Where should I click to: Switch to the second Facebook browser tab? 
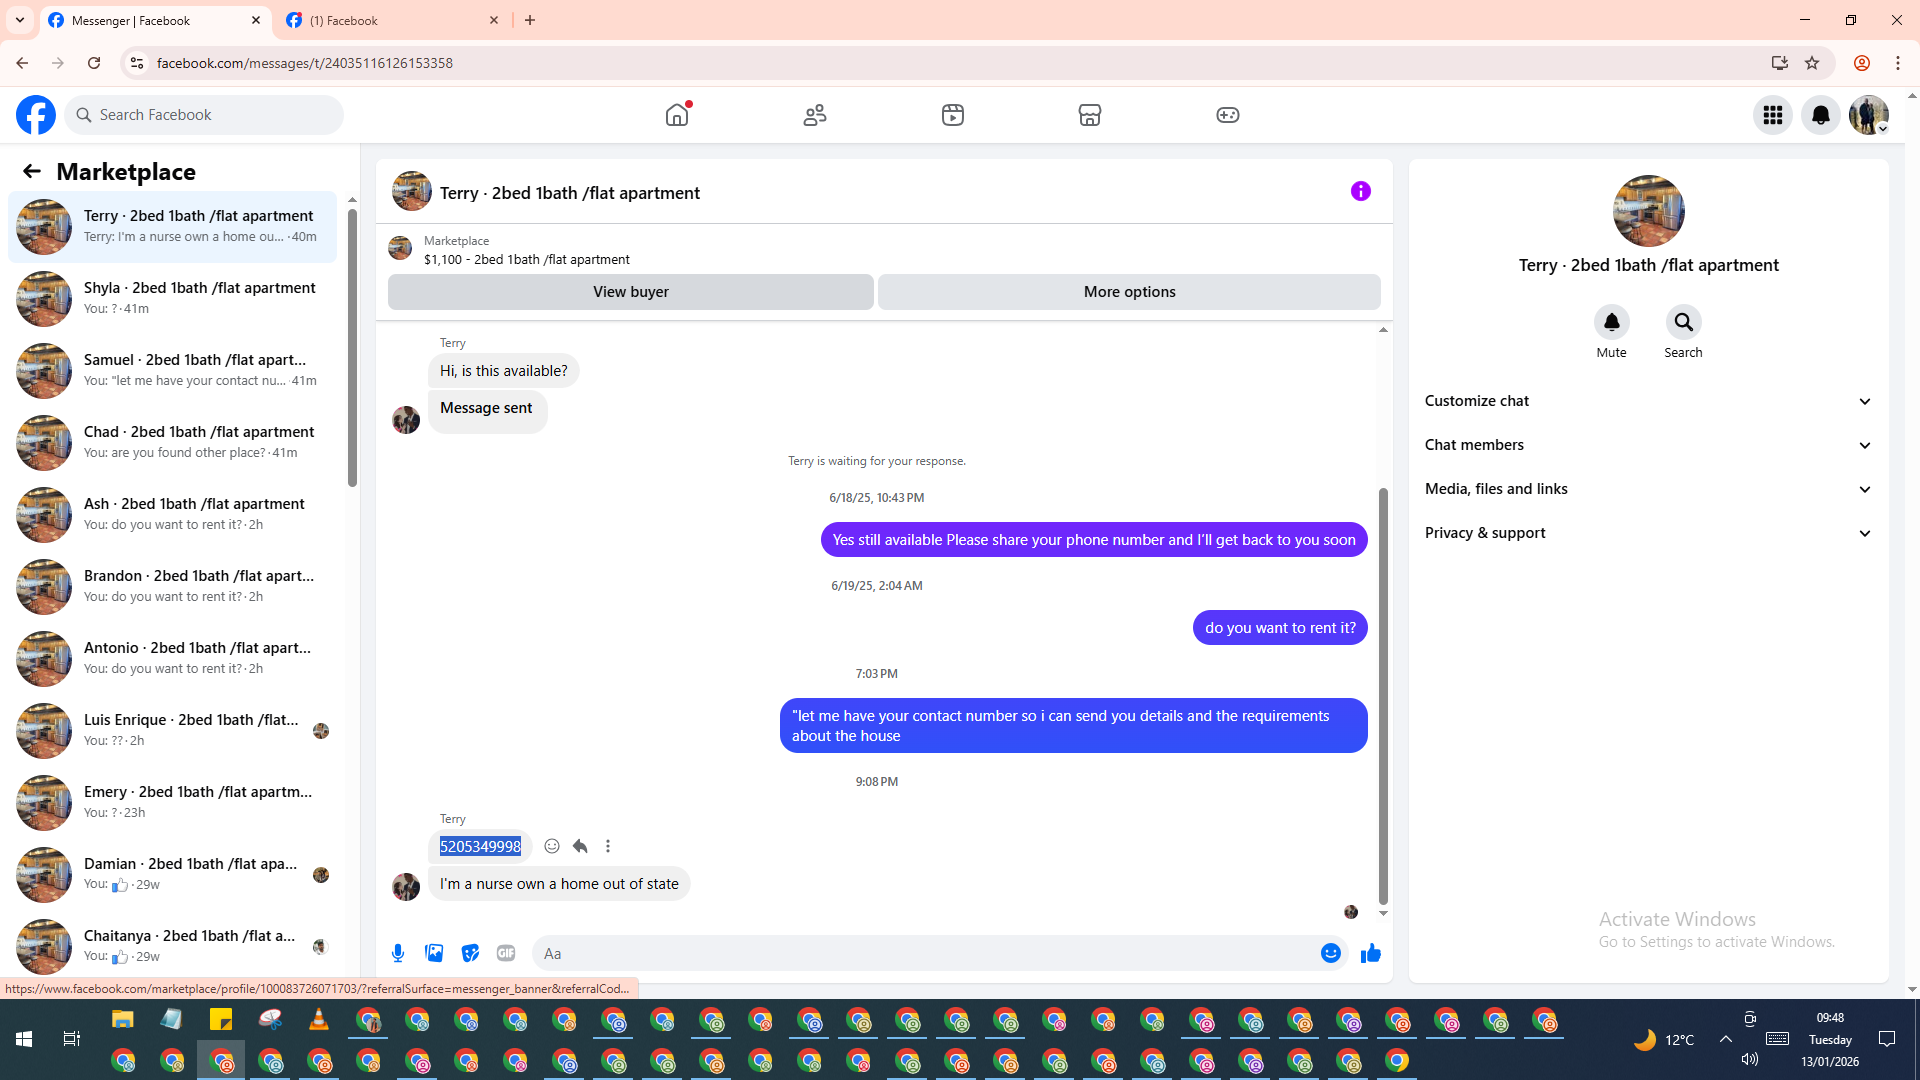click(392, 20)
